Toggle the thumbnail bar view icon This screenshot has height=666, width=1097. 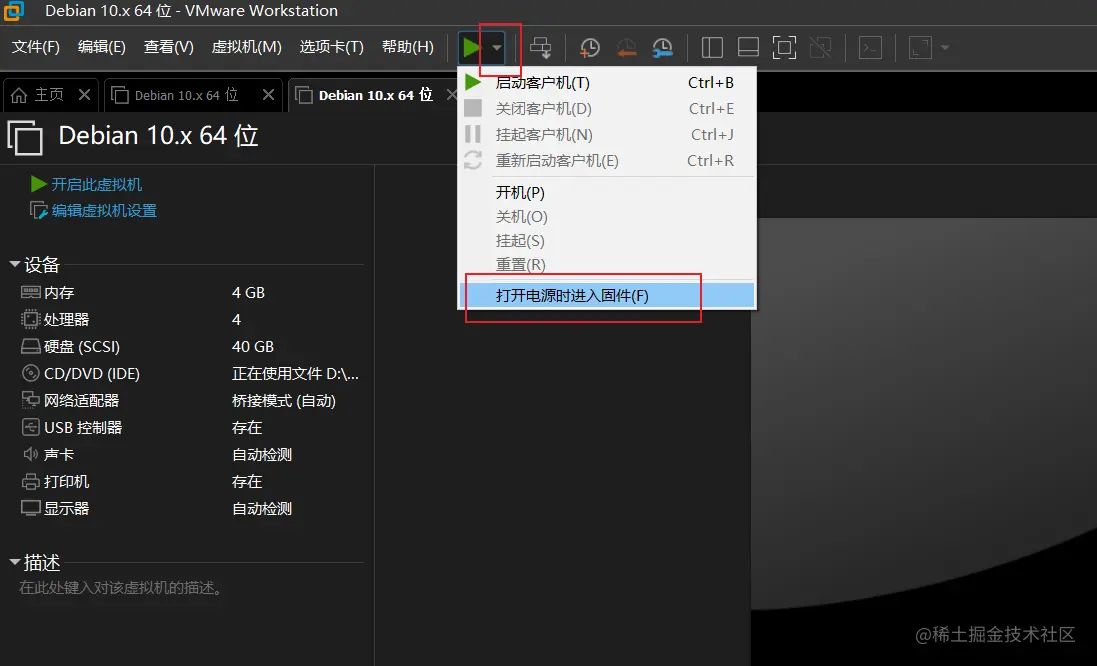click(748, 48)
